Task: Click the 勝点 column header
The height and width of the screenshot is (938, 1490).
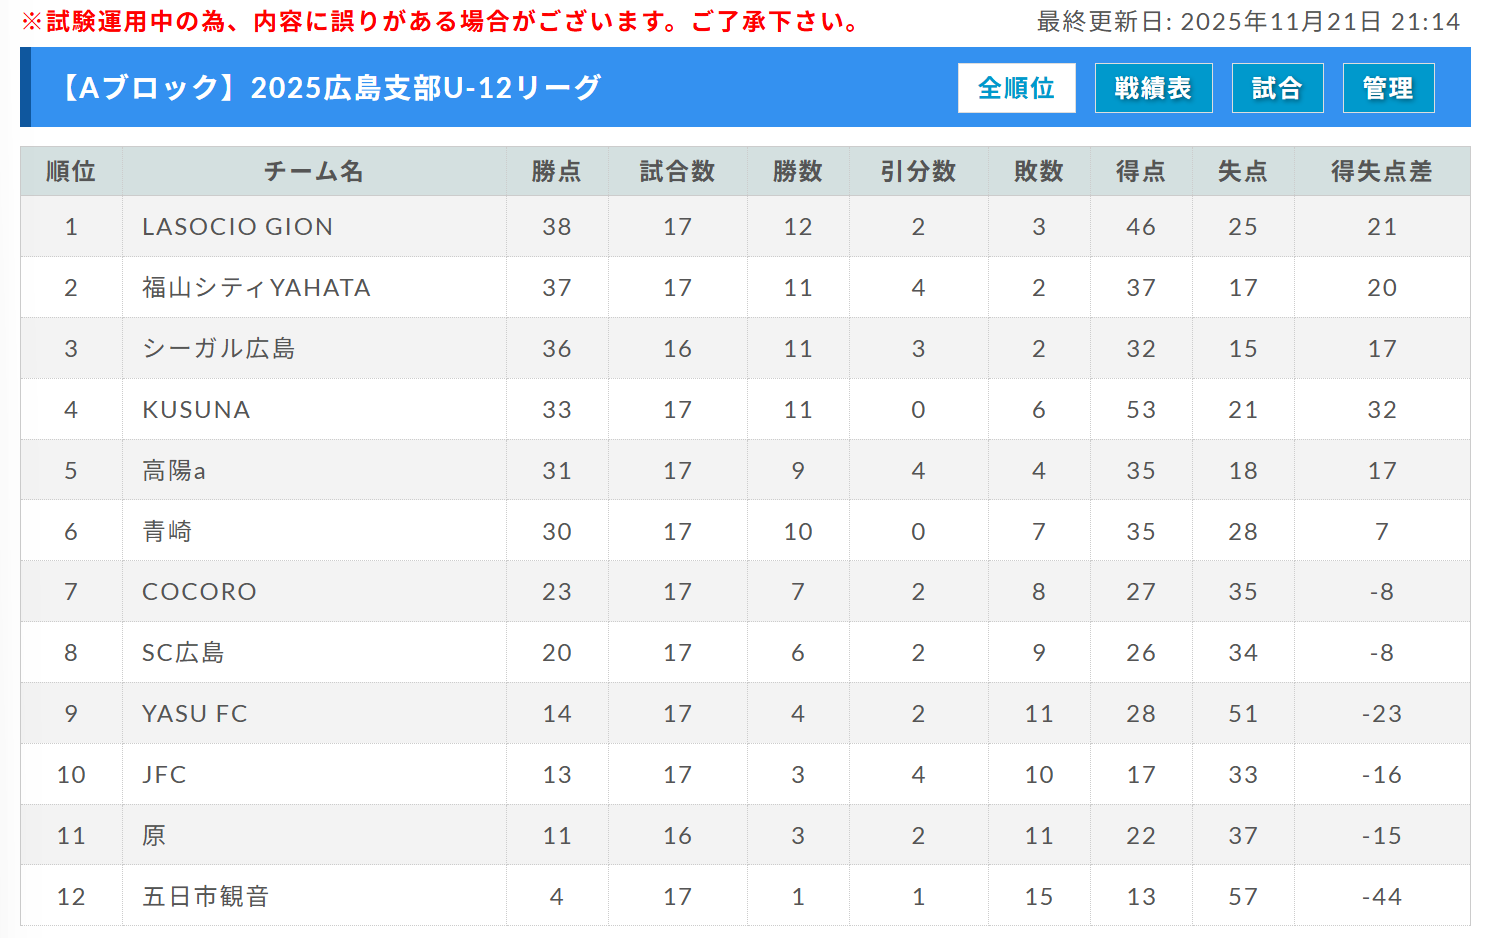Action: click(x=557, y=172)
